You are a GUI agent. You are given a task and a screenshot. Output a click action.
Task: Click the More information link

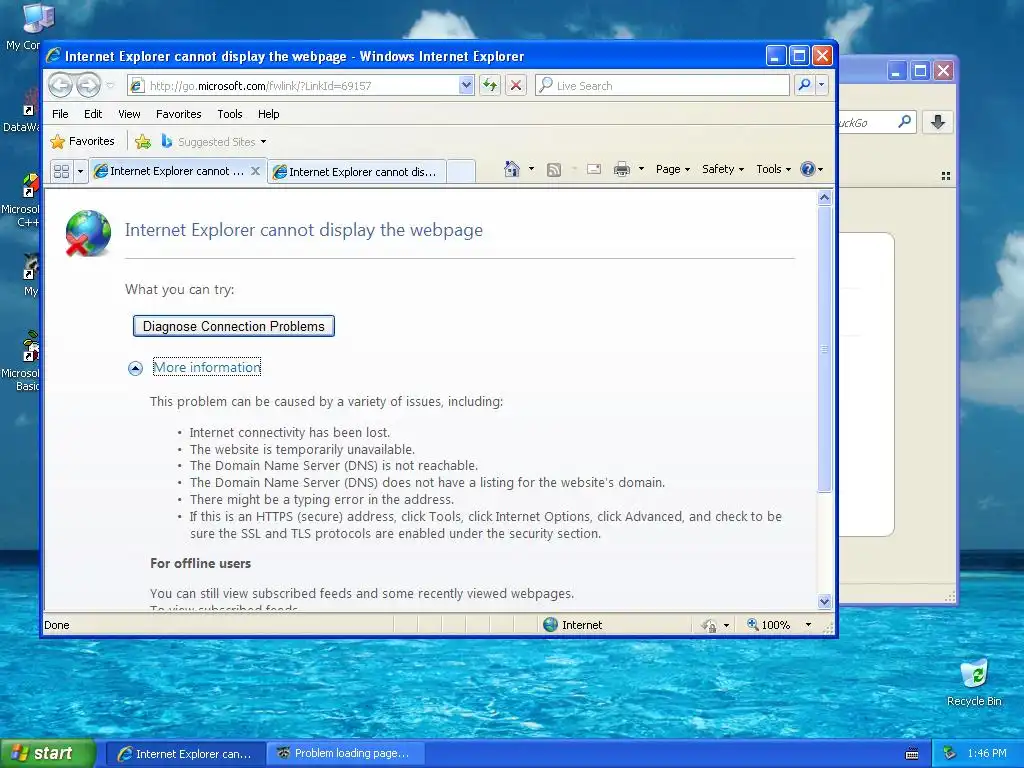point(207,367)
